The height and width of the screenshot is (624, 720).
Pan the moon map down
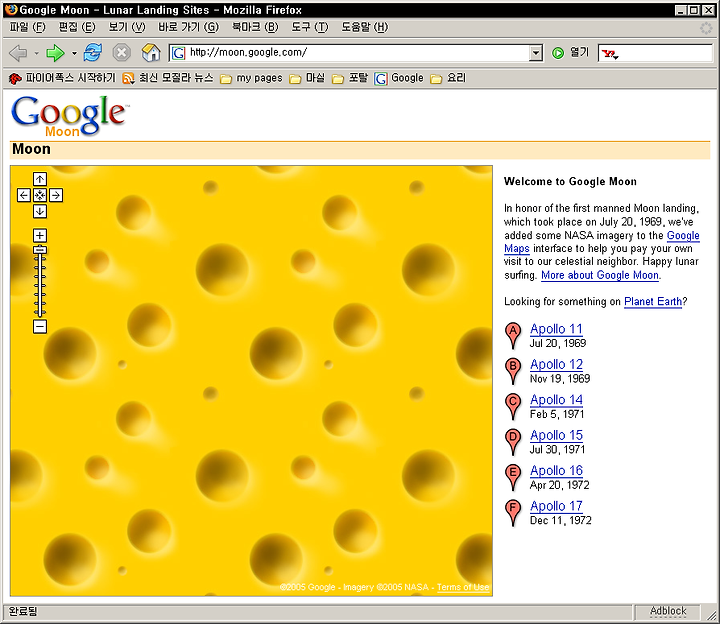point(40,211)
